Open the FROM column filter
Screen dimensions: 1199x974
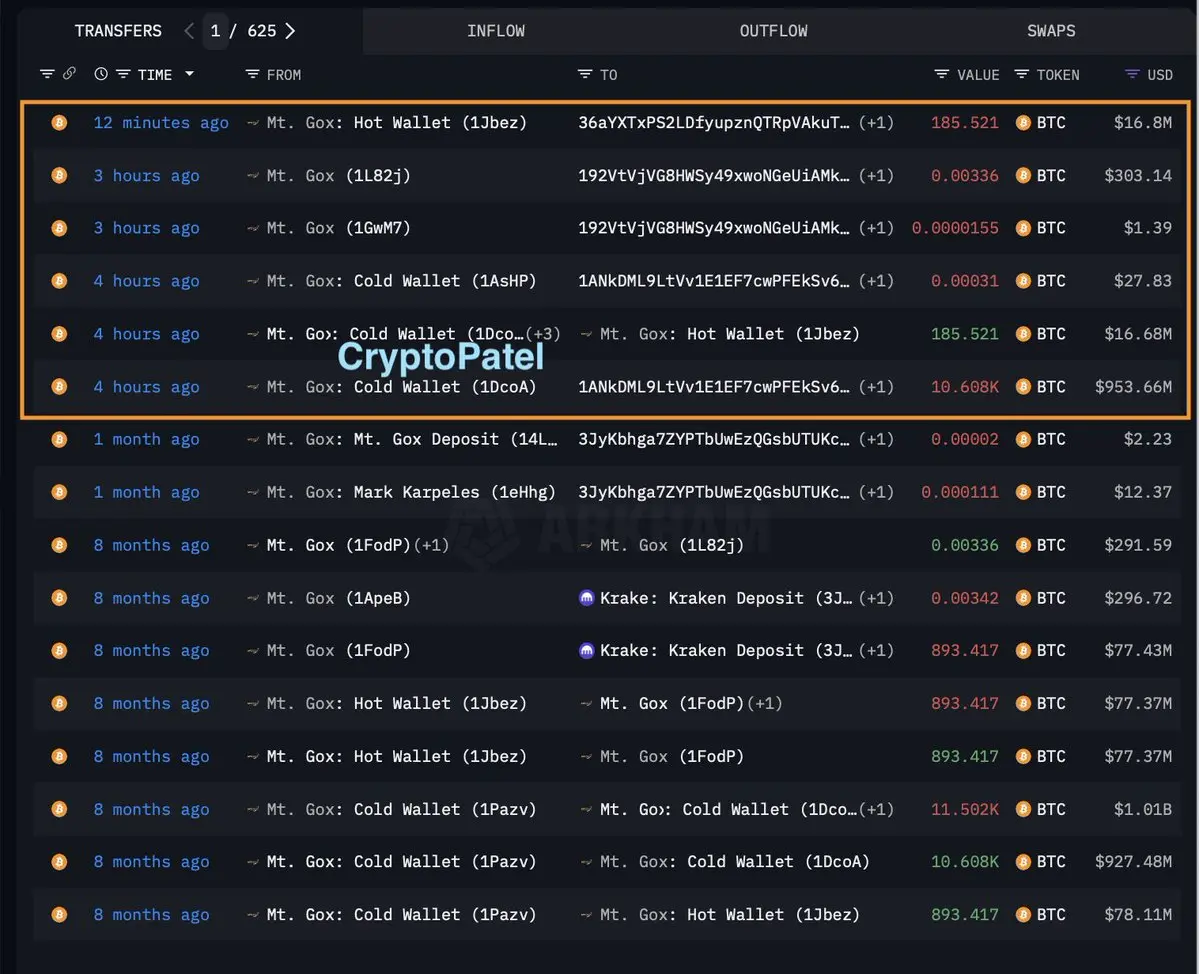pos(253,74)
